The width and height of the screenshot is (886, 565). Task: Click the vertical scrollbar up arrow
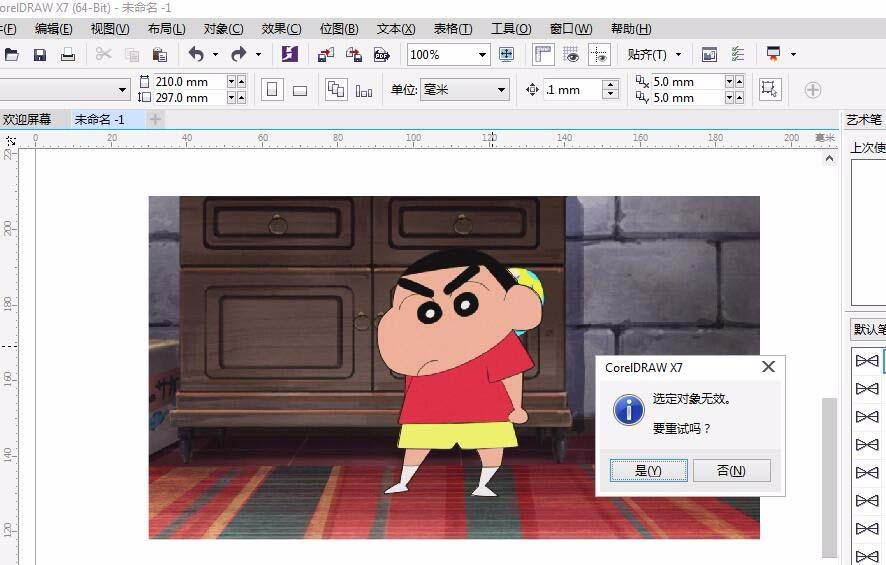pyautogui.click(x=829, y=159)
